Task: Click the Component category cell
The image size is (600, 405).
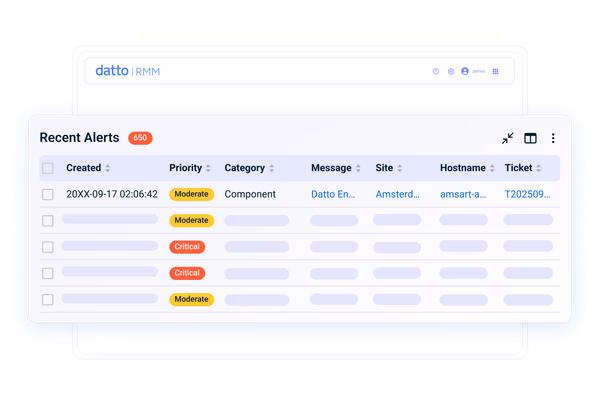Action: (x=250, y=194)
